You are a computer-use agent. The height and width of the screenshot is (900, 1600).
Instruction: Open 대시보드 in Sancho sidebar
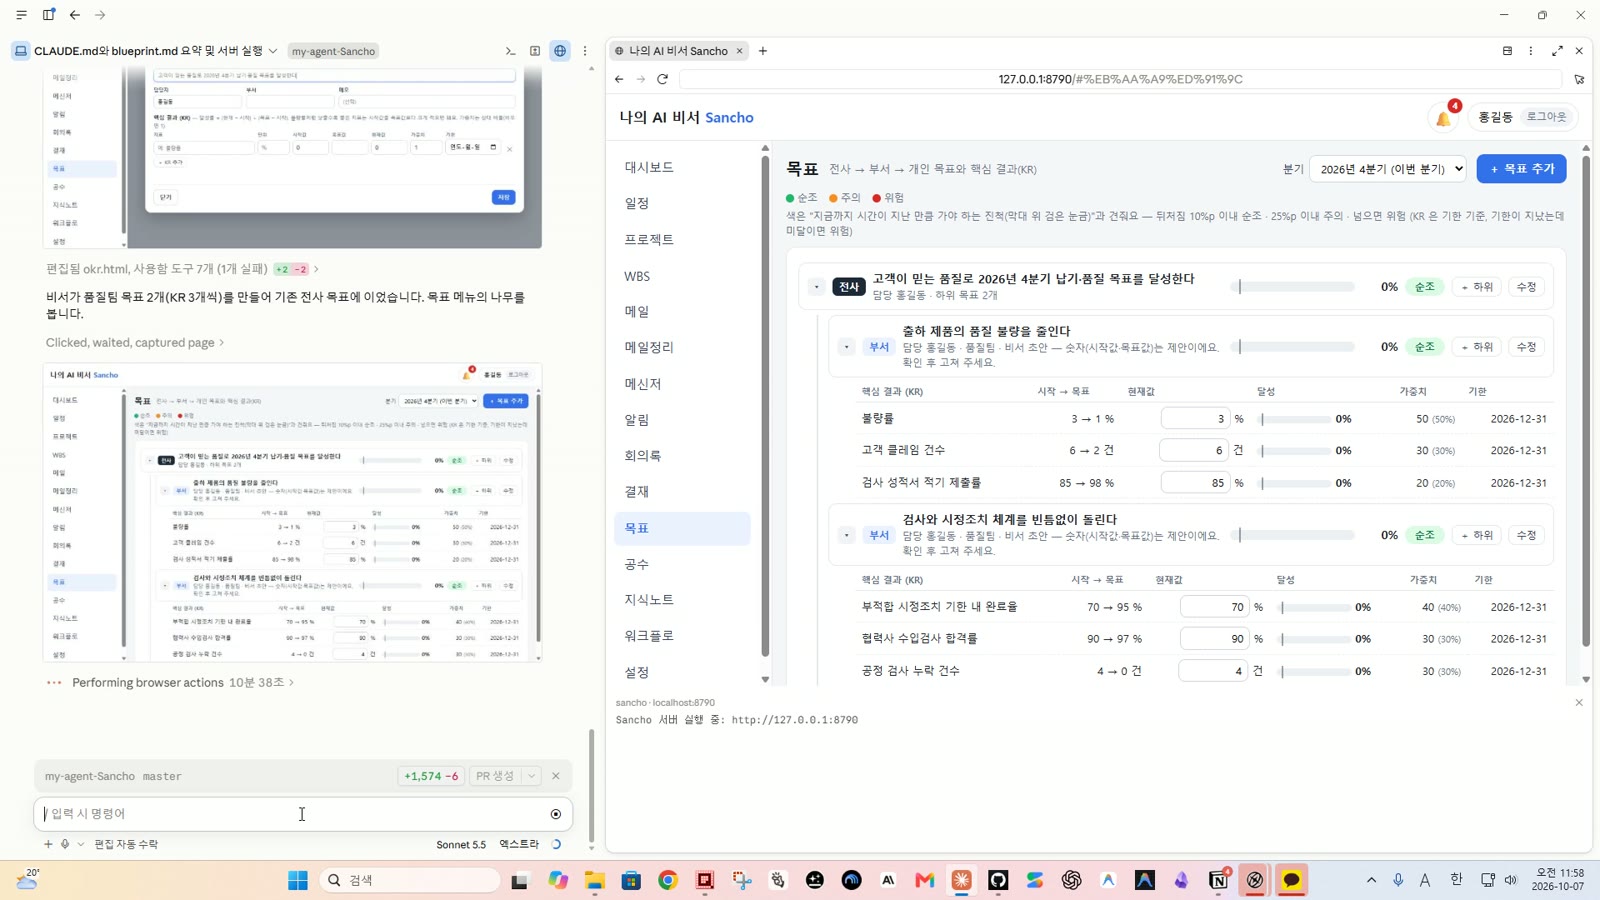coord(649,167)
